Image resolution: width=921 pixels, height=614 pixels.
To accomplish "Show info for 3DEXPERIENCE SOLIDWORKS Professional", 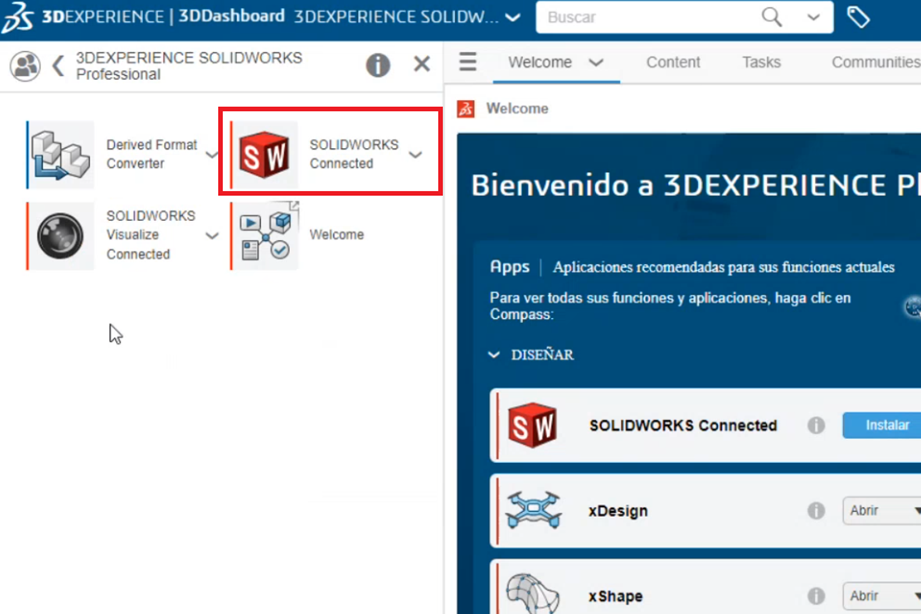I will click(378, 65).
